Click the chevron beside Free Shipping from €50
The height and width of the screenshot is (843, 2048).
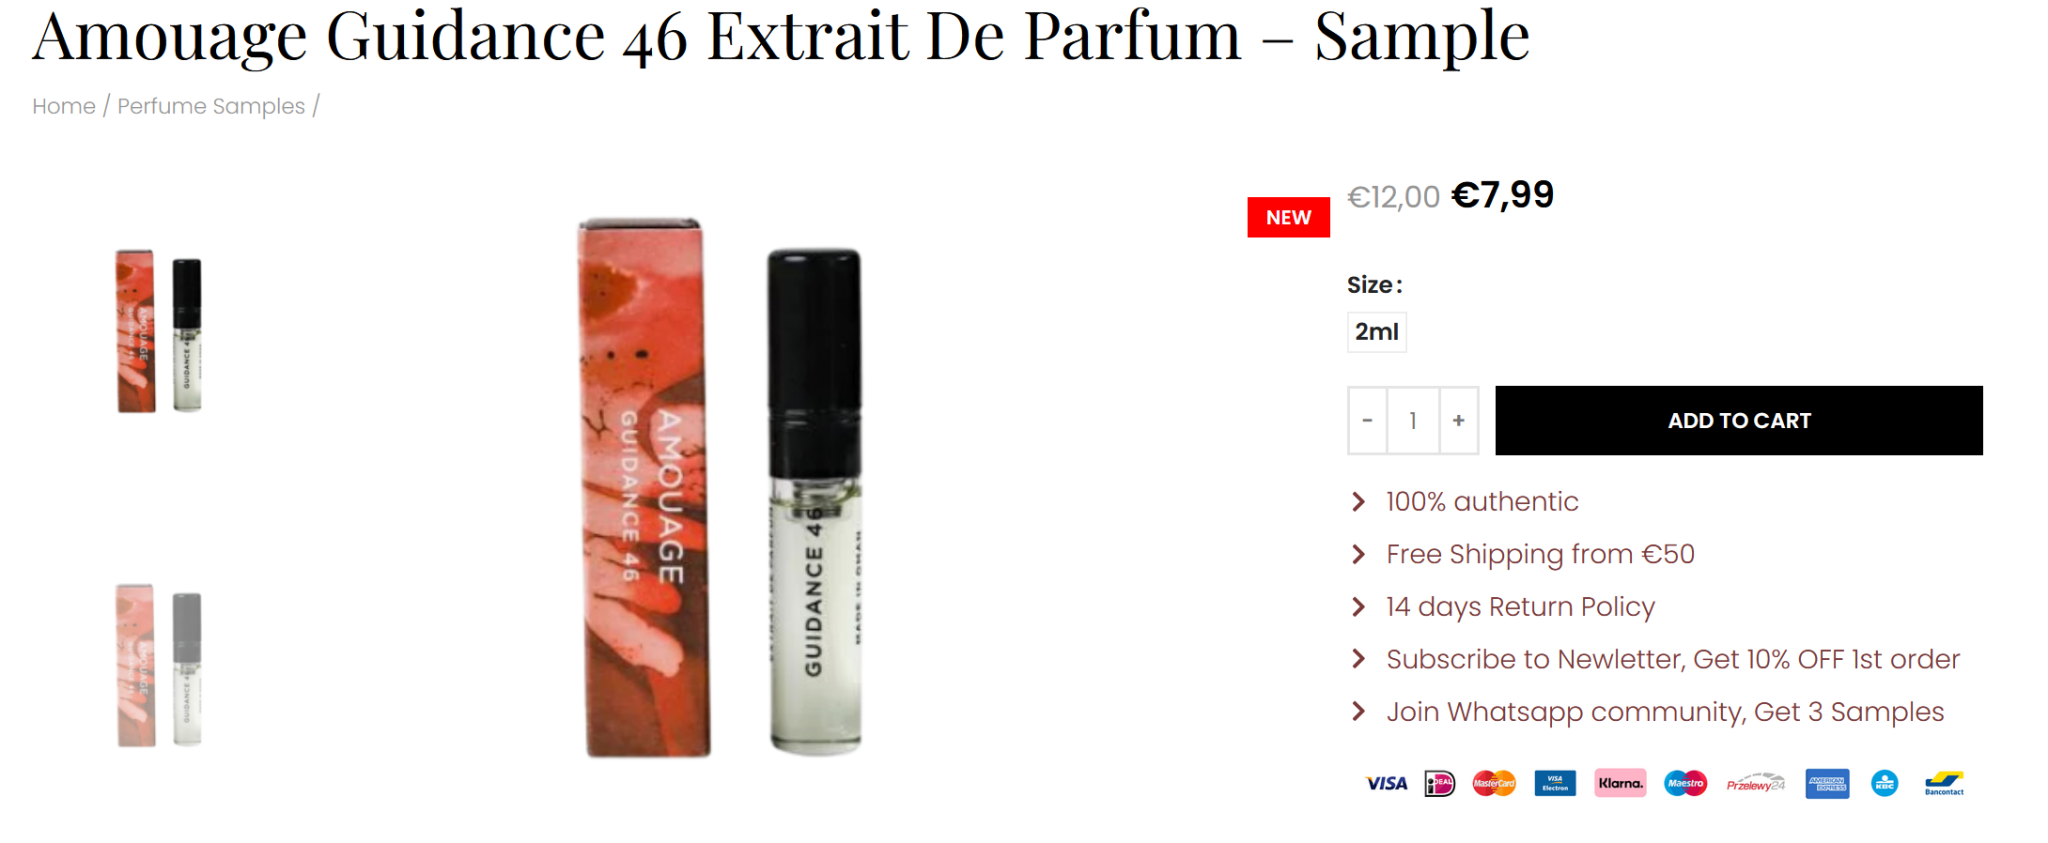click(1358, 554)
